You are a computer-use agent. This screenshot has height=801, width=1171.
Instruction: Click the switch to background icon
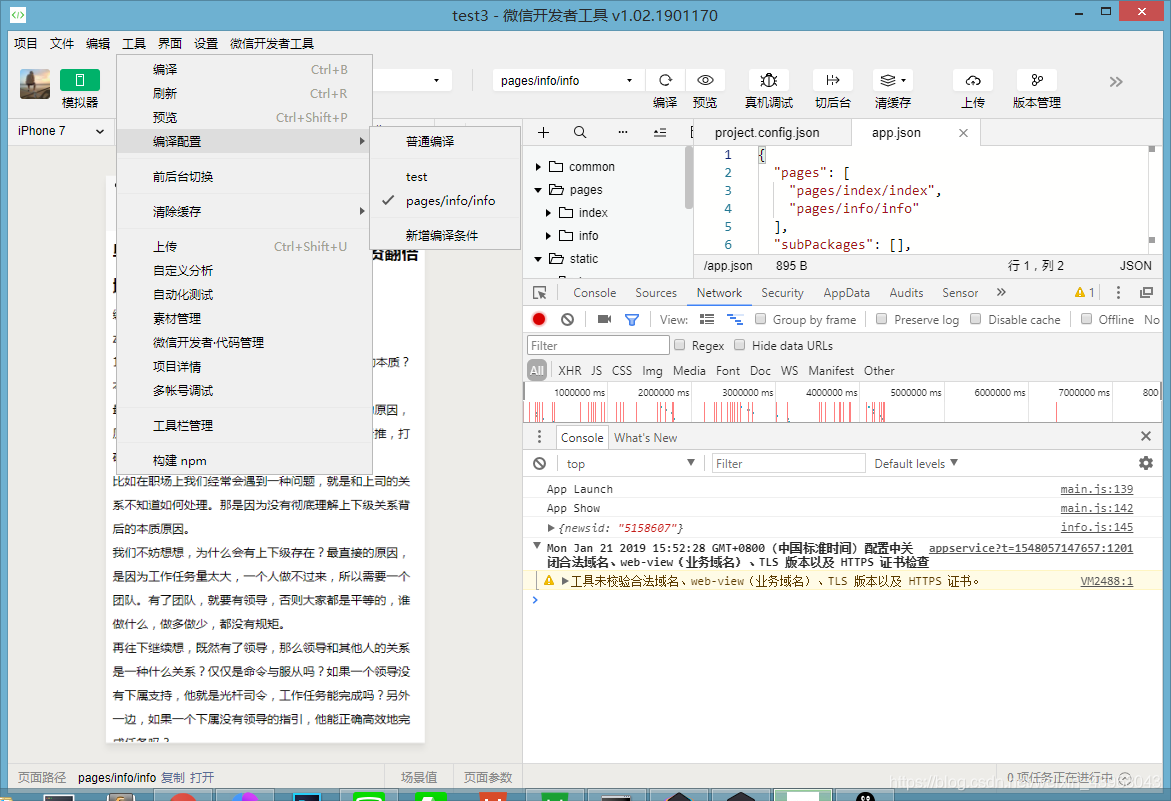point(833,80)
